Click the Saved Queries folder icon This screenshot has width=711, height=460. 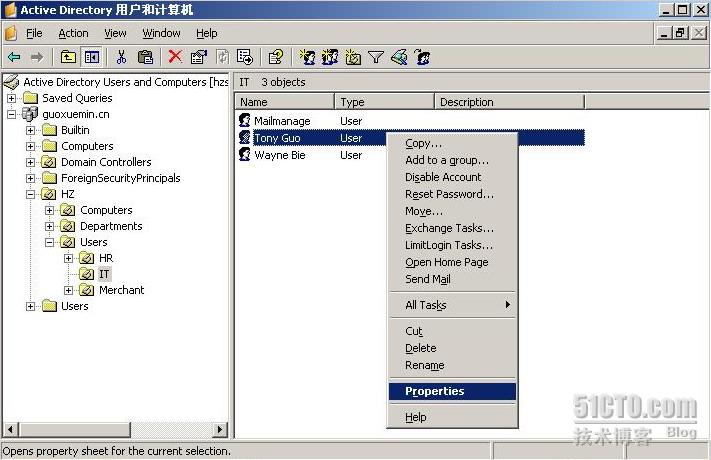point(30,98)
